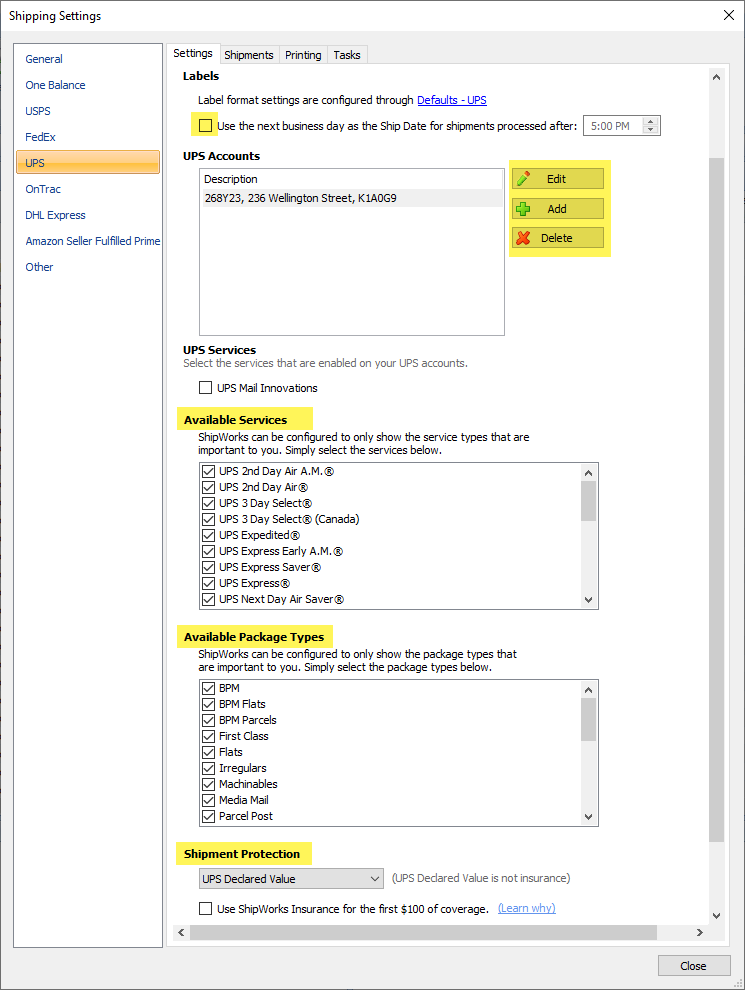Select UPS in the sidebar
This screenshot has width=745, height=990.
[88, 162]
